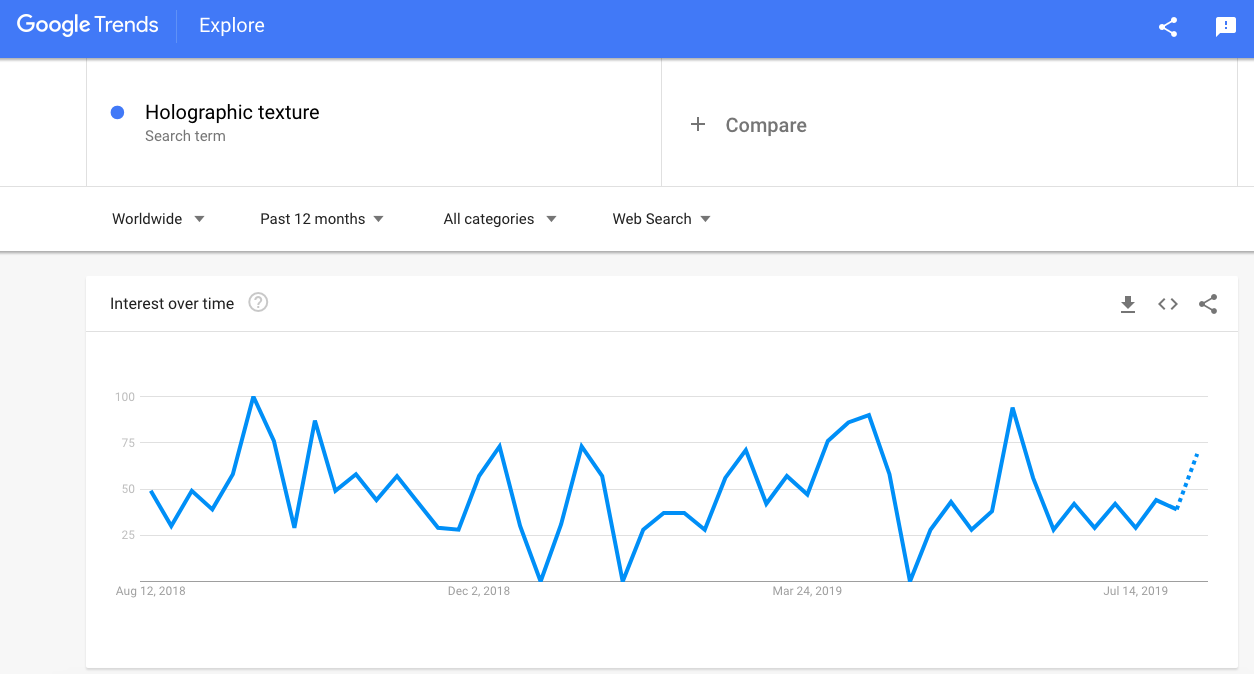Click the Google Trends logo

88,25
